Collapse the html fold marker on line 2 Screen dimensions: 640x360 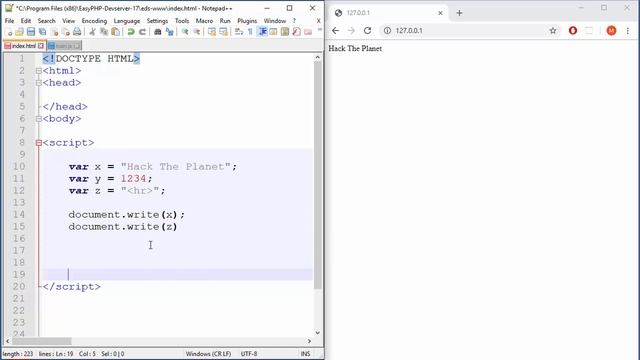(38, 71)
